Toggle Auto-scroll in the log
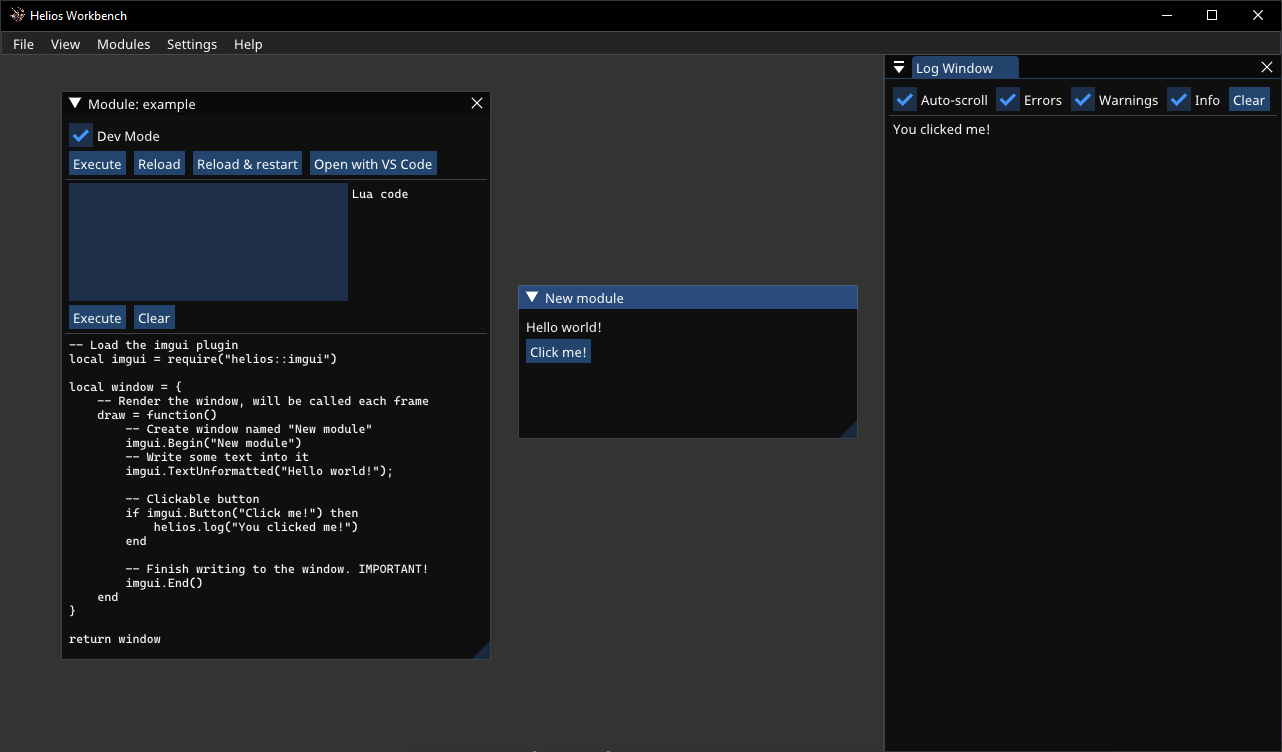Viewport: 1282px width, 752px height. [905, 100]
